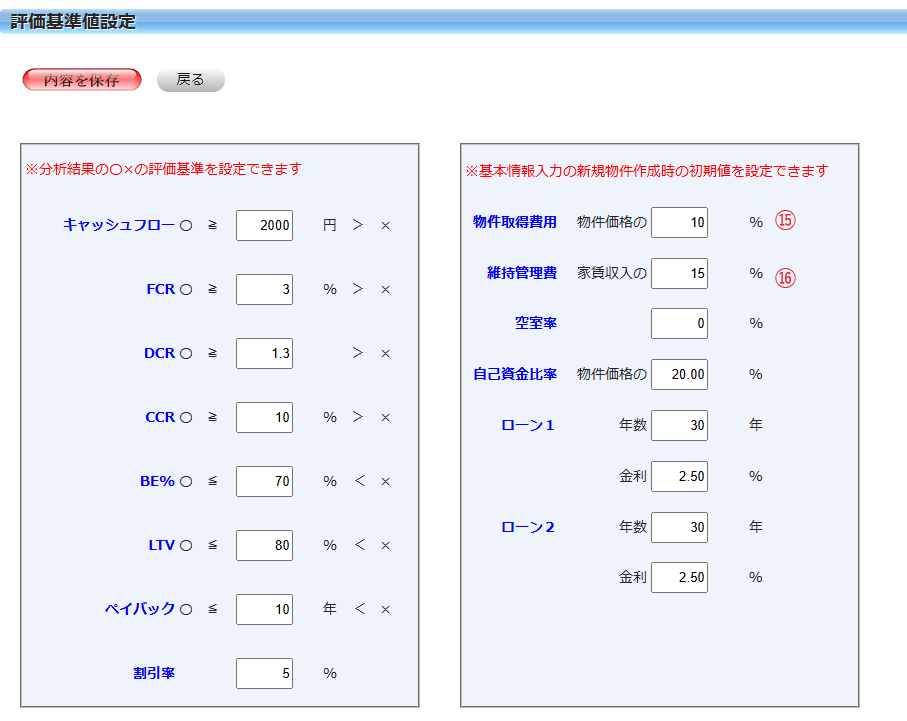907x721 pixels.
Task: Click the ペイバック years input
Action: point(264,609)
